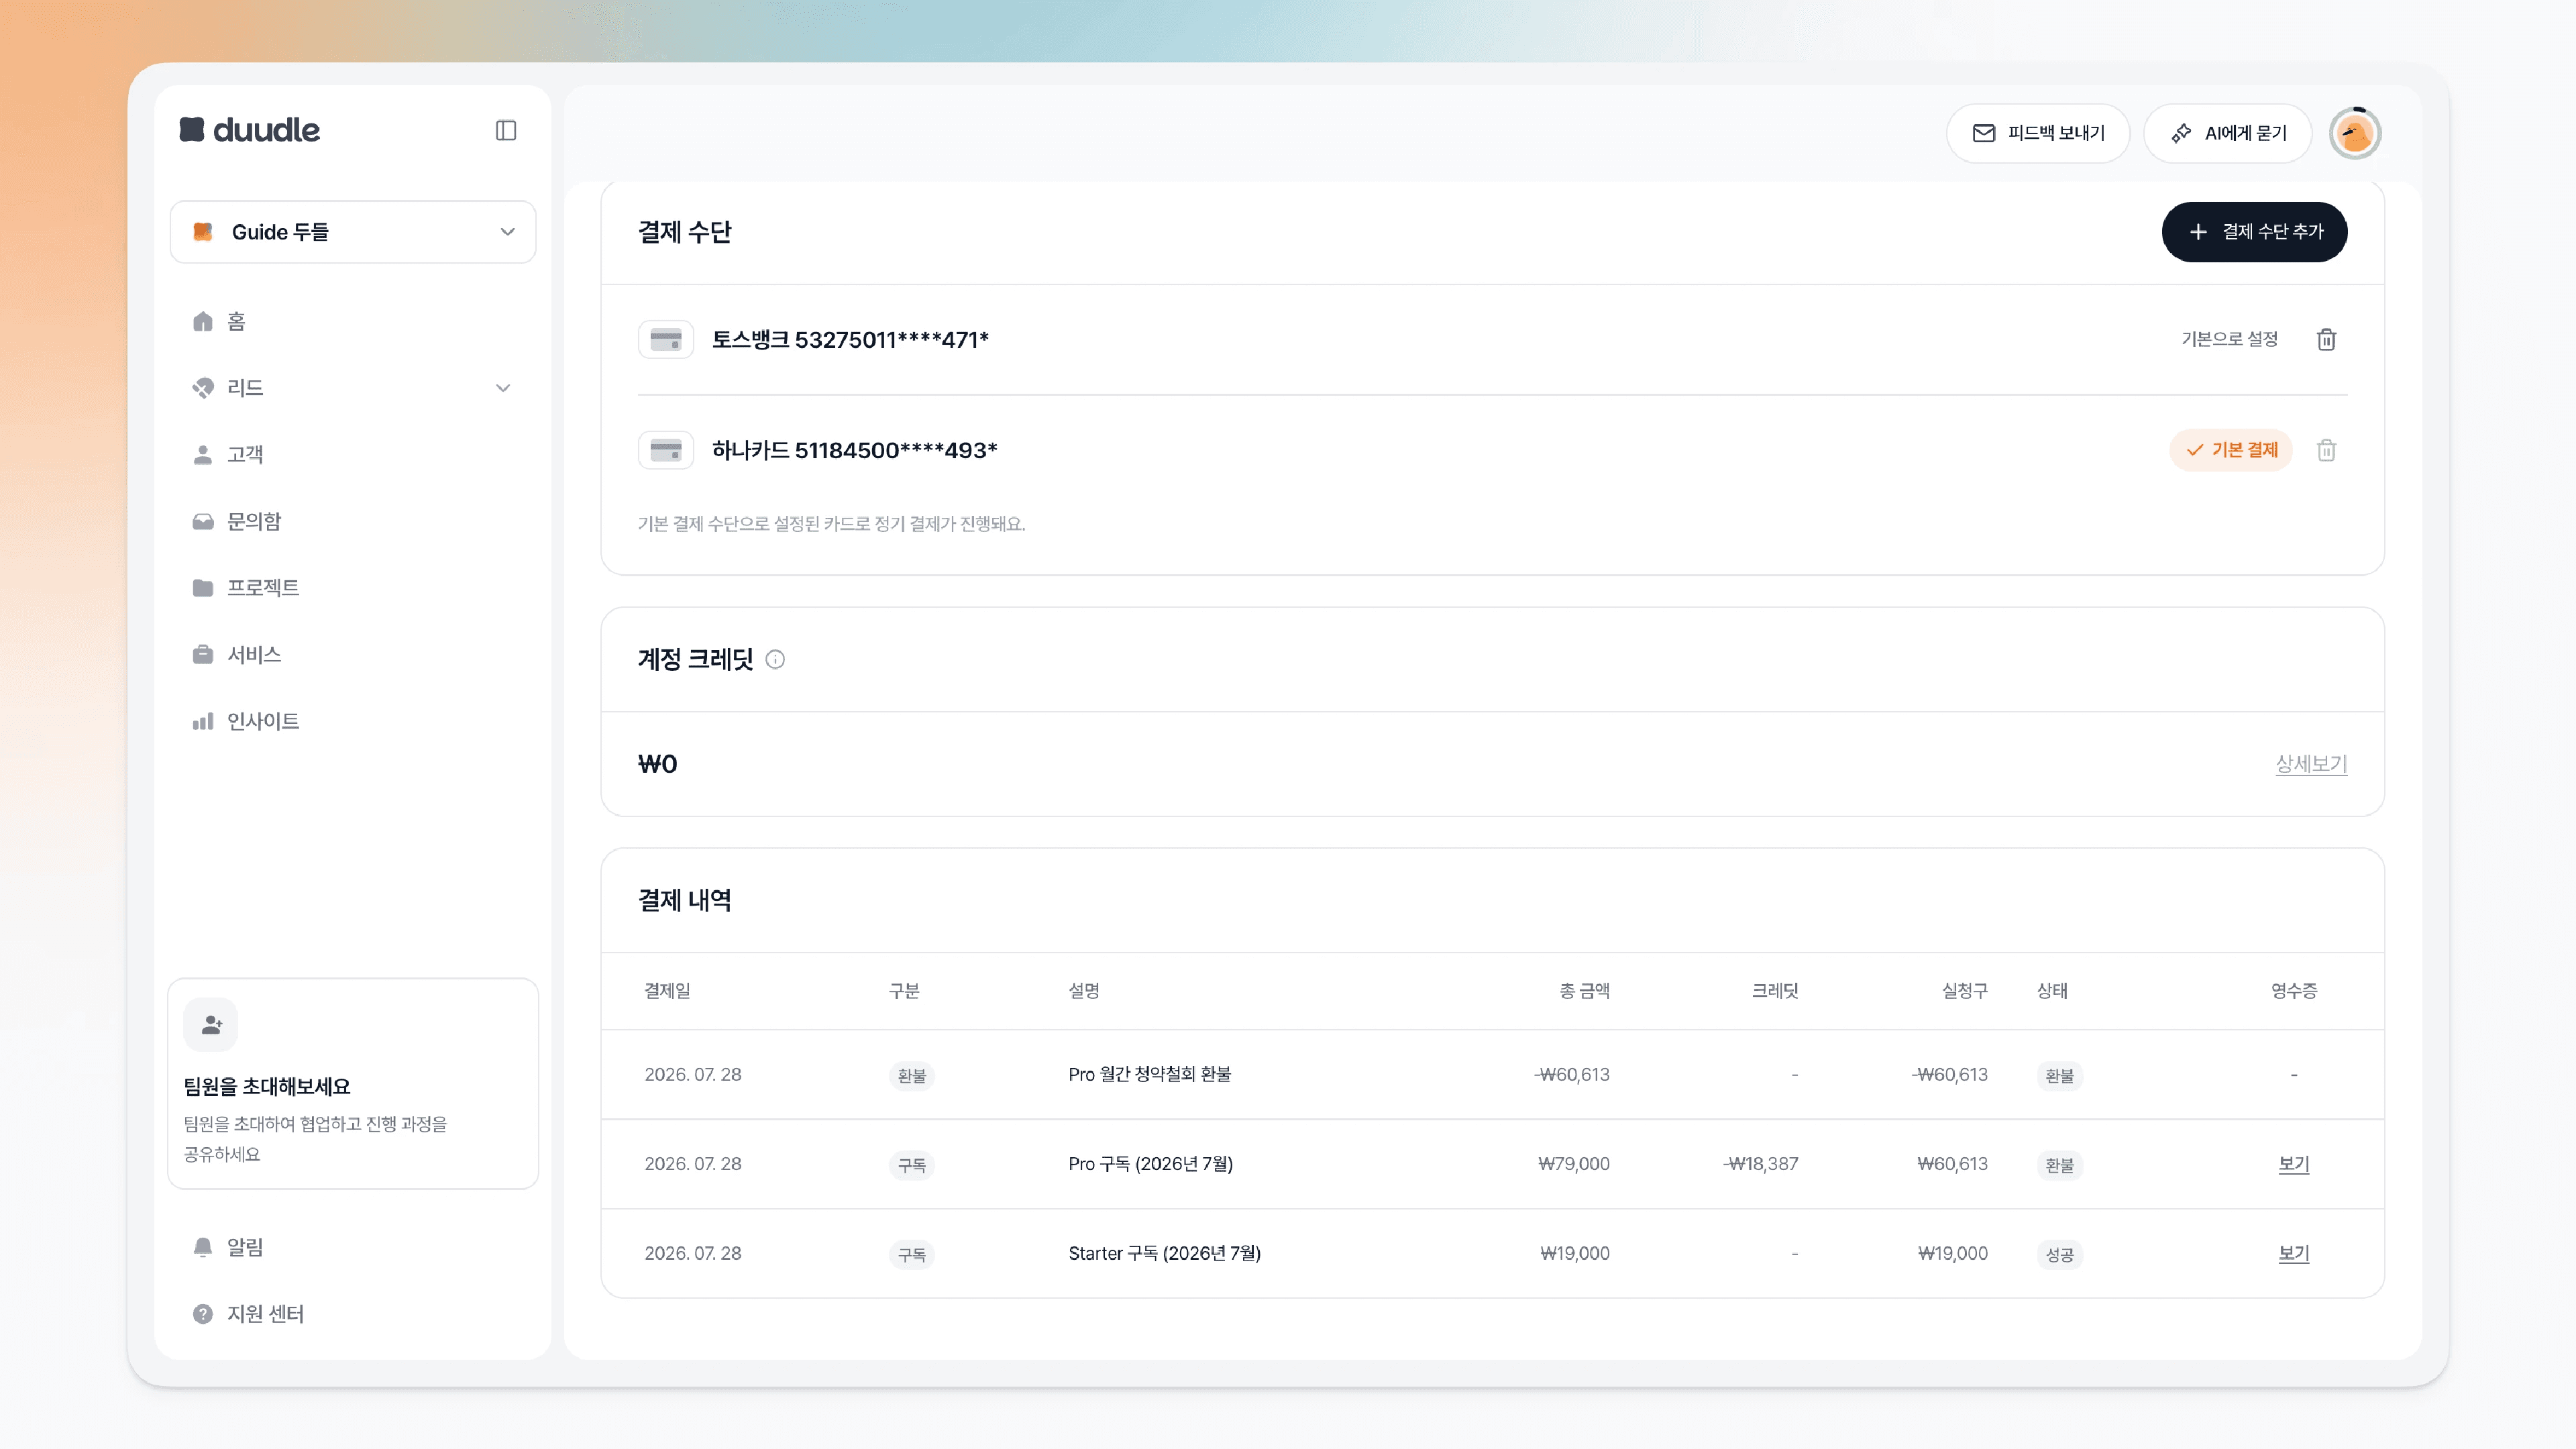Click 피드백 보내기 button
Image resolution: width=2576 pixels, height=1449 pixels.
pos(2038,133)
